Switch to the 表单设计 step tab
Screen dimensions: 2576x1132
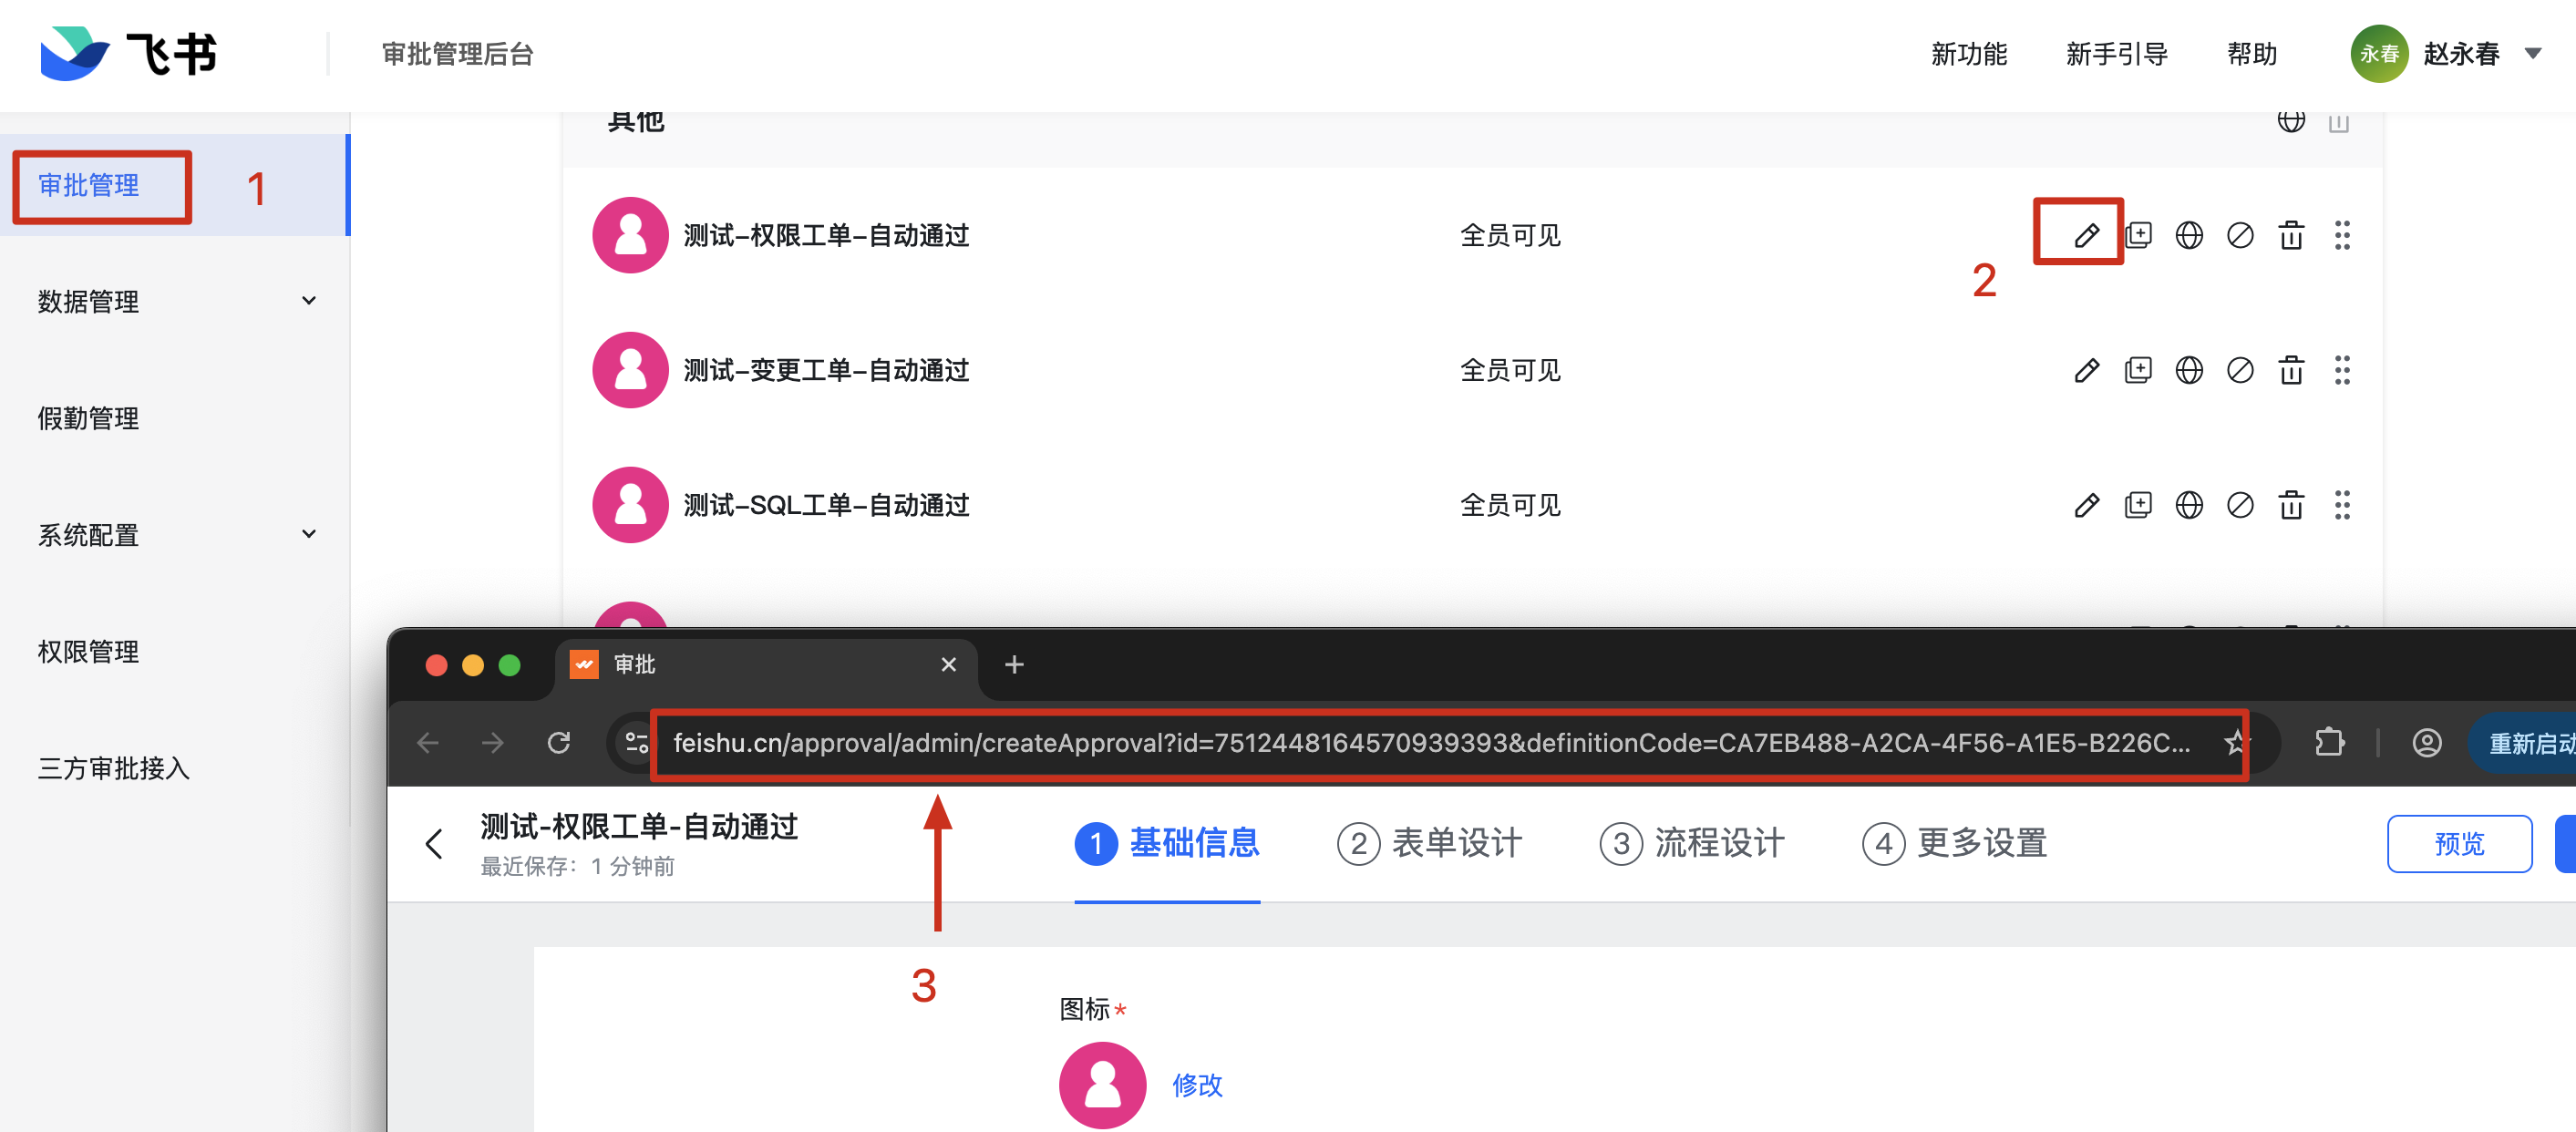pyautogui.click(x=1429, y=844)
